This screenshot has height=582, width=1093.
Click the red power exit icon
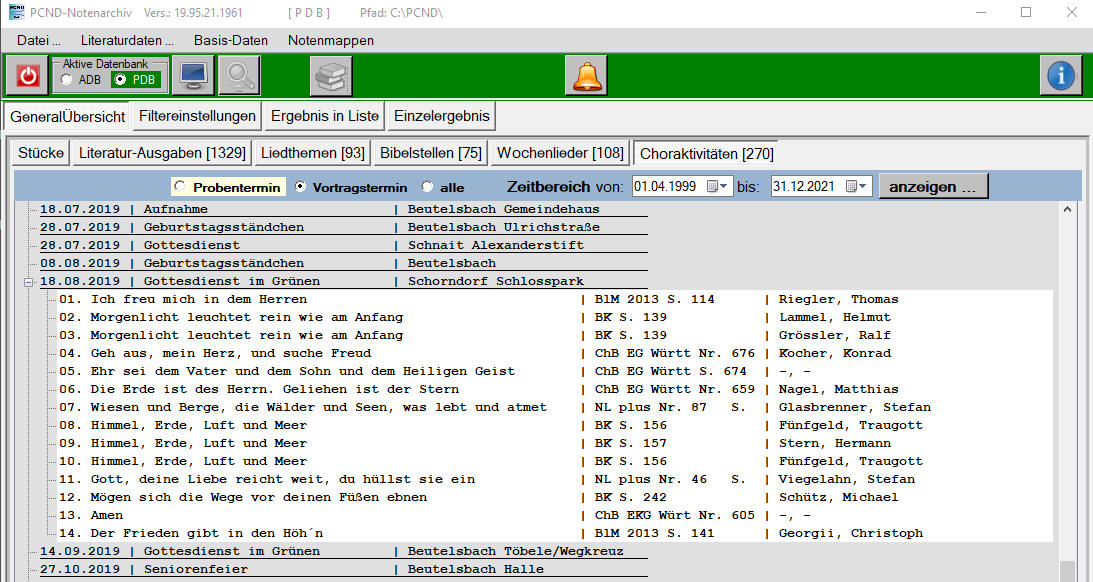26,75
